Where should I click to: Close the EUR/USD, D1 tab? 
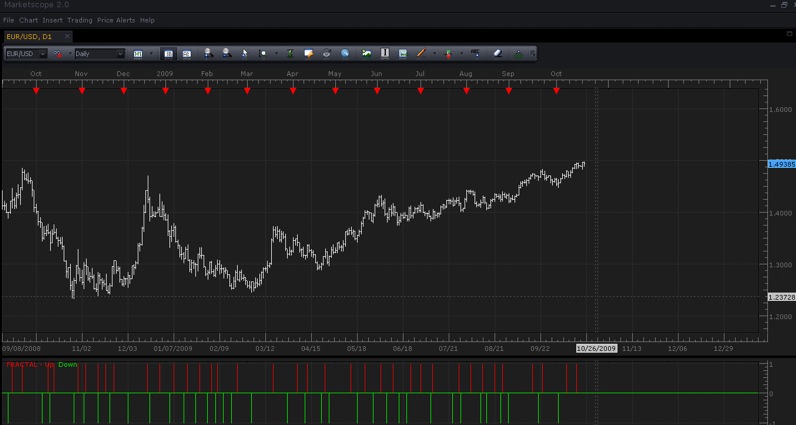(68, 37)
